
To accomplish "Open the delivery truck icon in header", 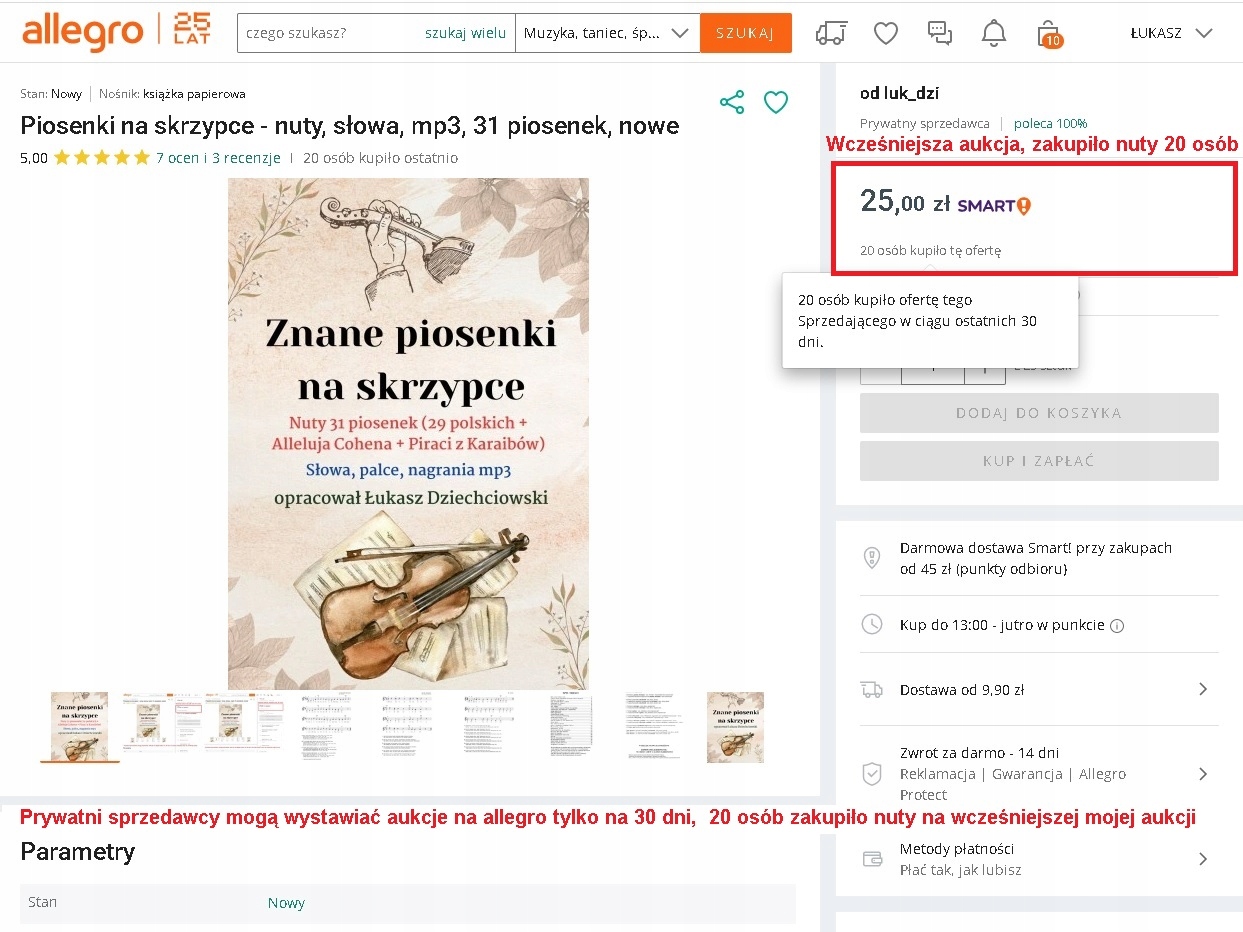I will click(831, 33).
